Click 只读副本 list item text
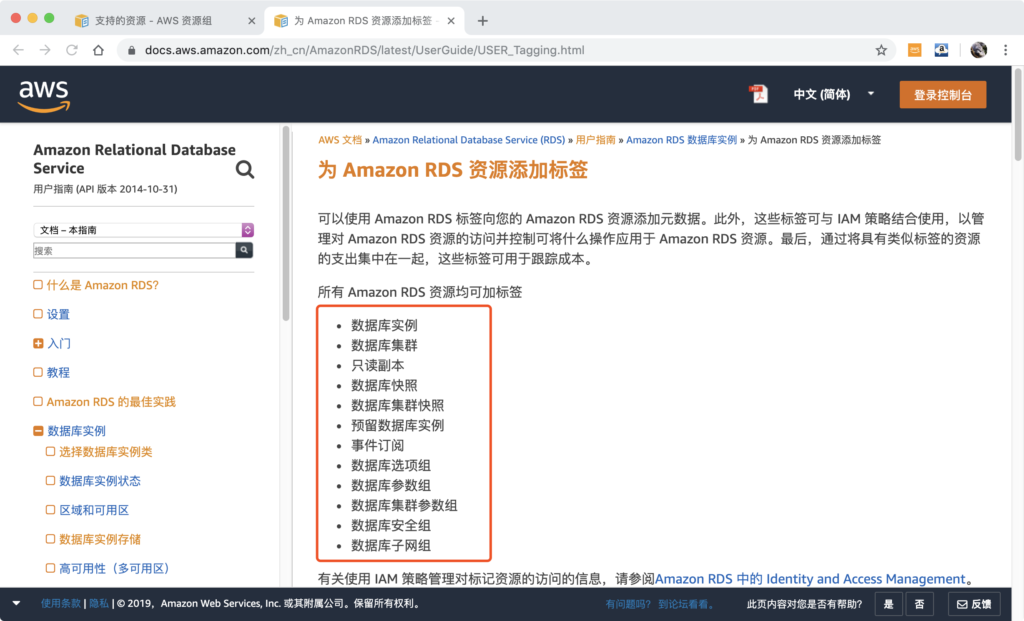This screenshot has width=1024, height=621. tap(377, 366)
